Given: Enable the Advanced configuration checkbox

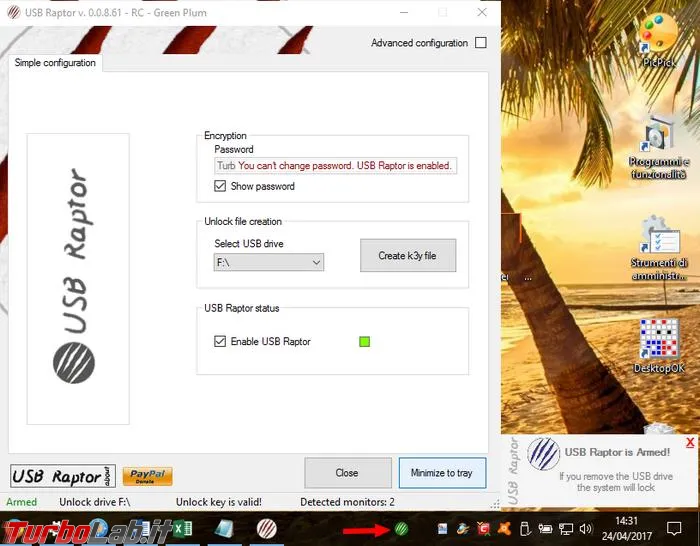Looking at the screenshot, I should [x=481, y=43].
